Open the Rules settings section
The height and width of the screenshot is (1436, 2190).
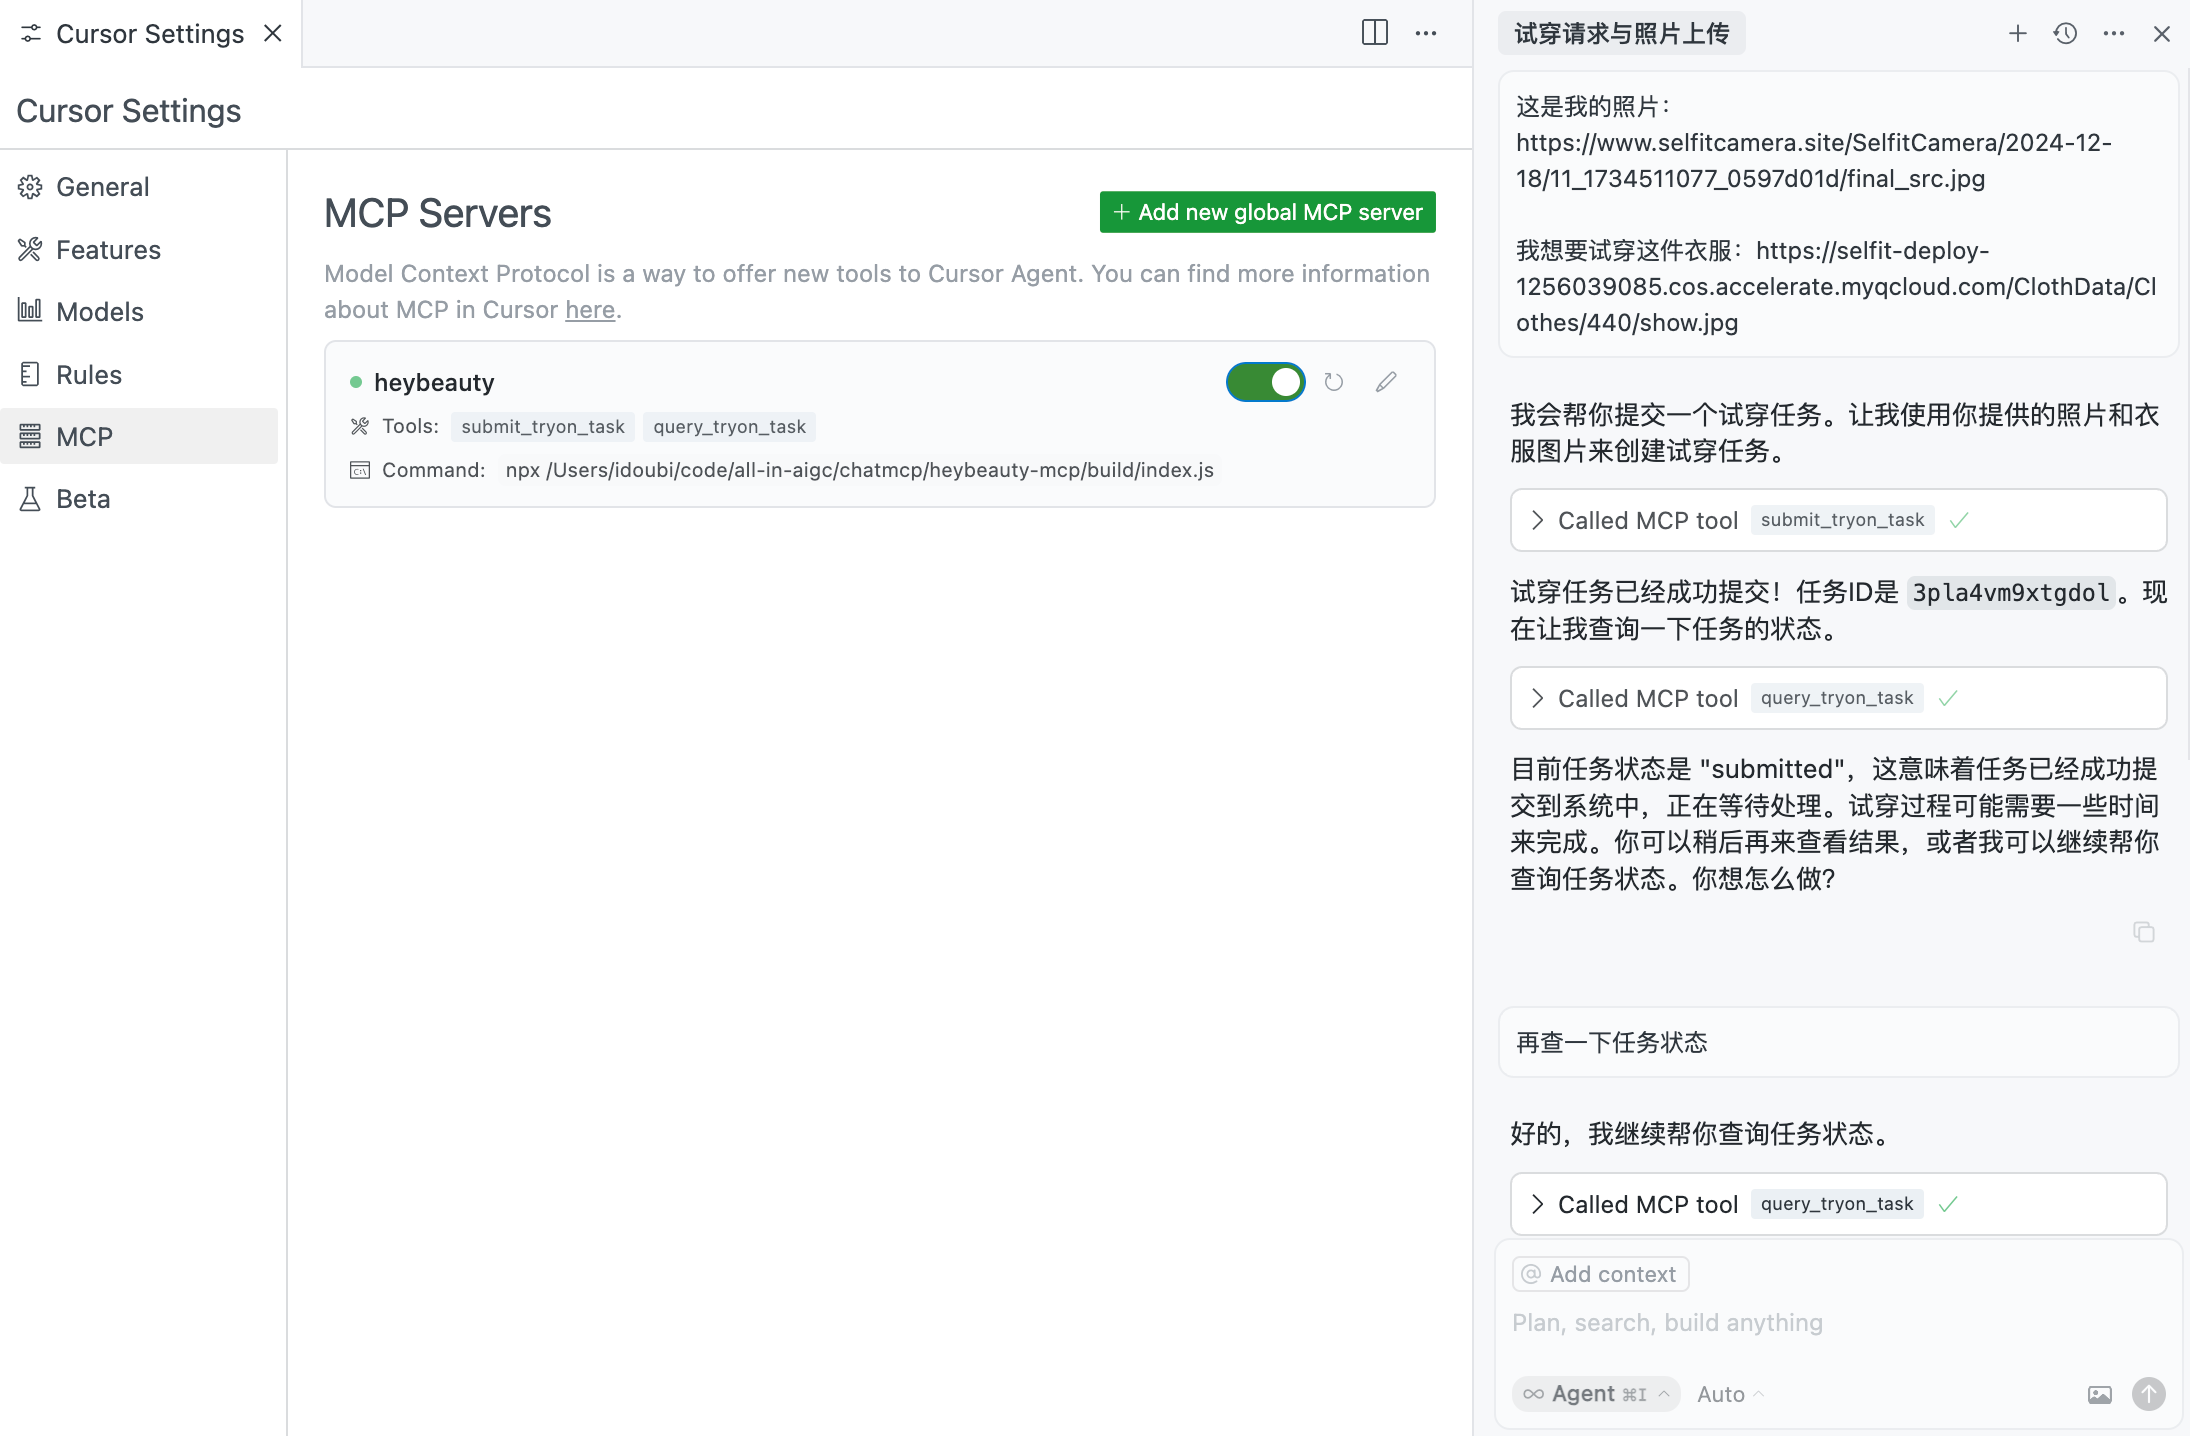click(88, 375)
